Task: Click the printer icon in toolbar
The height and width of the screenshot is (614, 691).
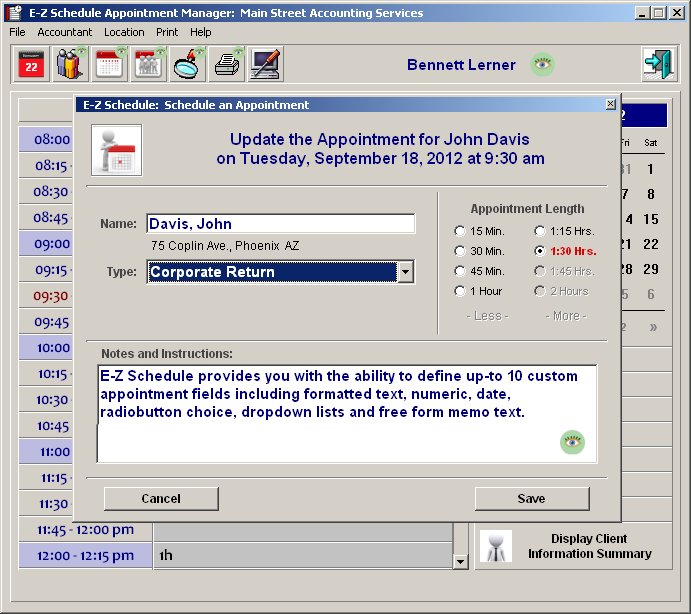Action: point(227,65)
